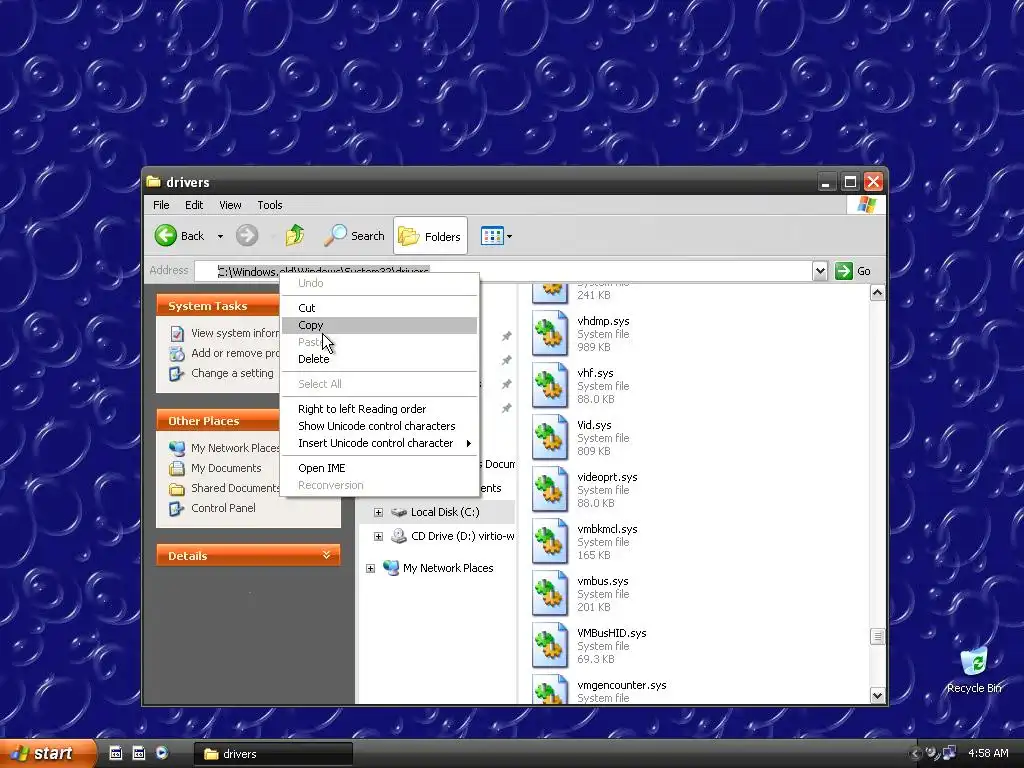Choose Copy in the context menu
Image resolution: width=1024 pixels, height=768 pixels.
(379, 325)
